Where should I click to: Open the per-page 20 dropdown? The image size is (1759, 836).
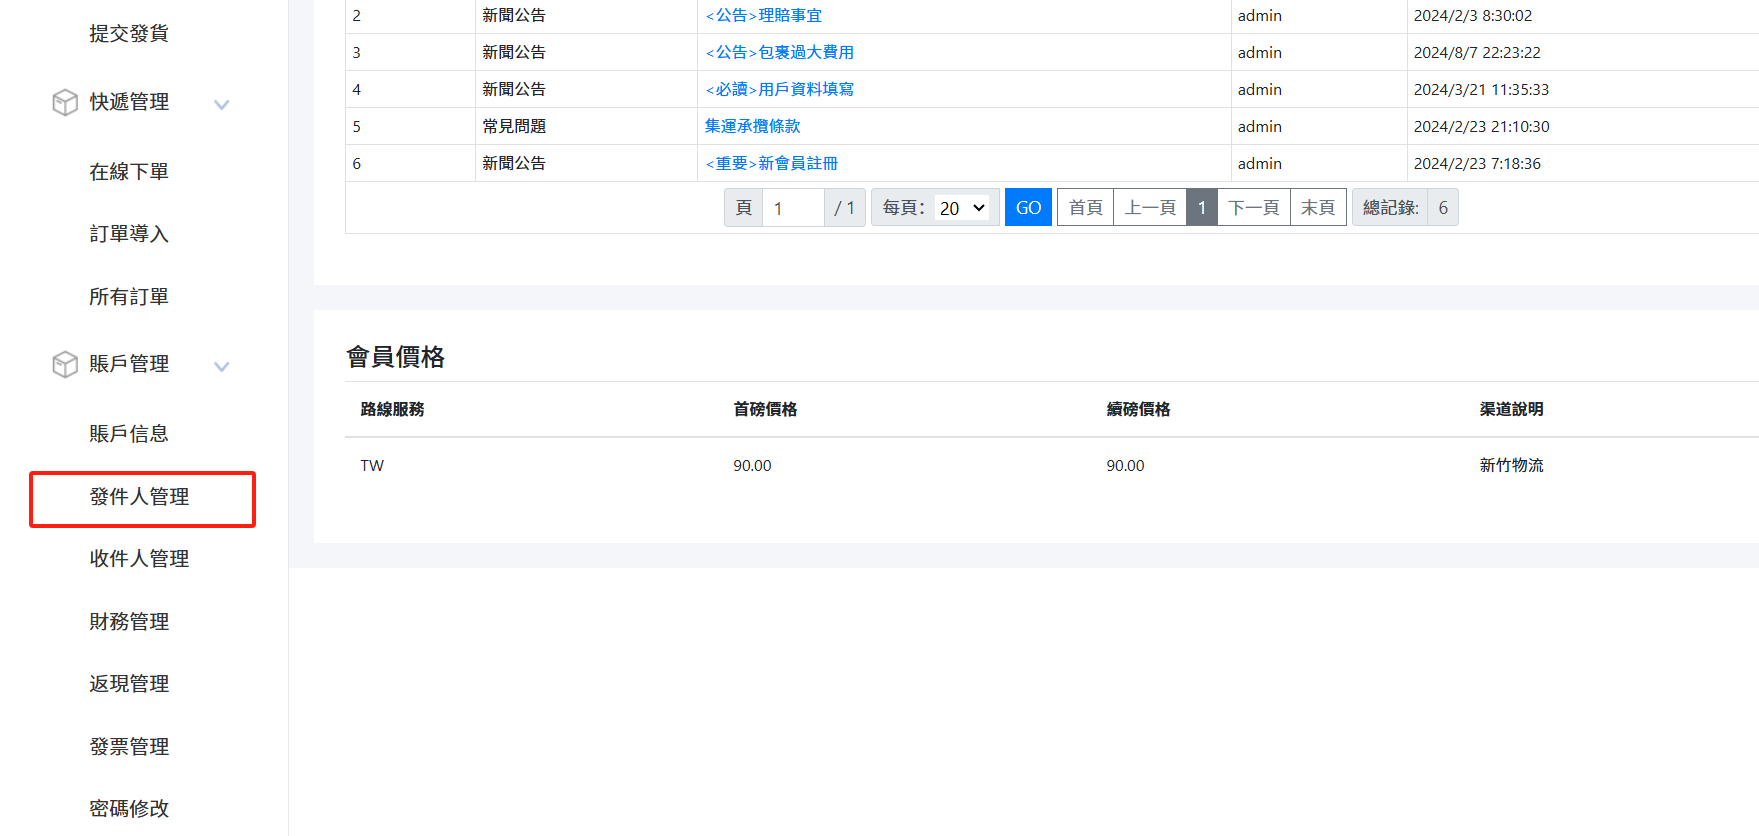click(962, 208)
